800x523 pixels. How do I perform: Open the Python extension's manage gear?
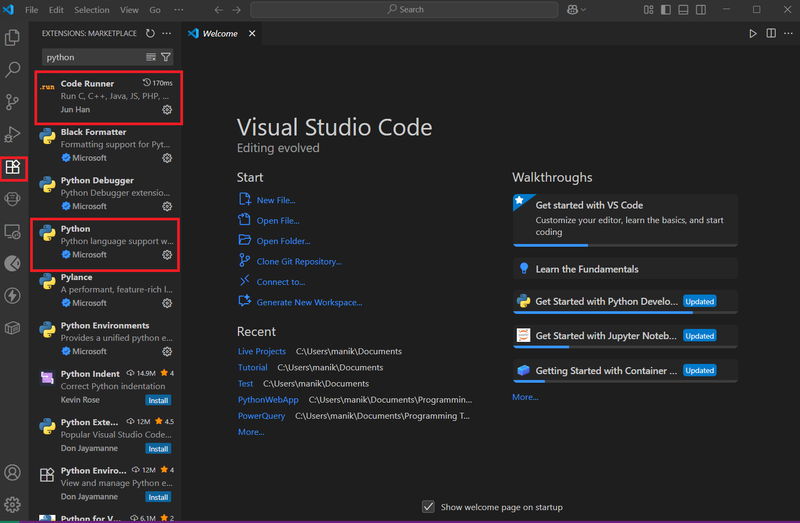click(167, 255)
